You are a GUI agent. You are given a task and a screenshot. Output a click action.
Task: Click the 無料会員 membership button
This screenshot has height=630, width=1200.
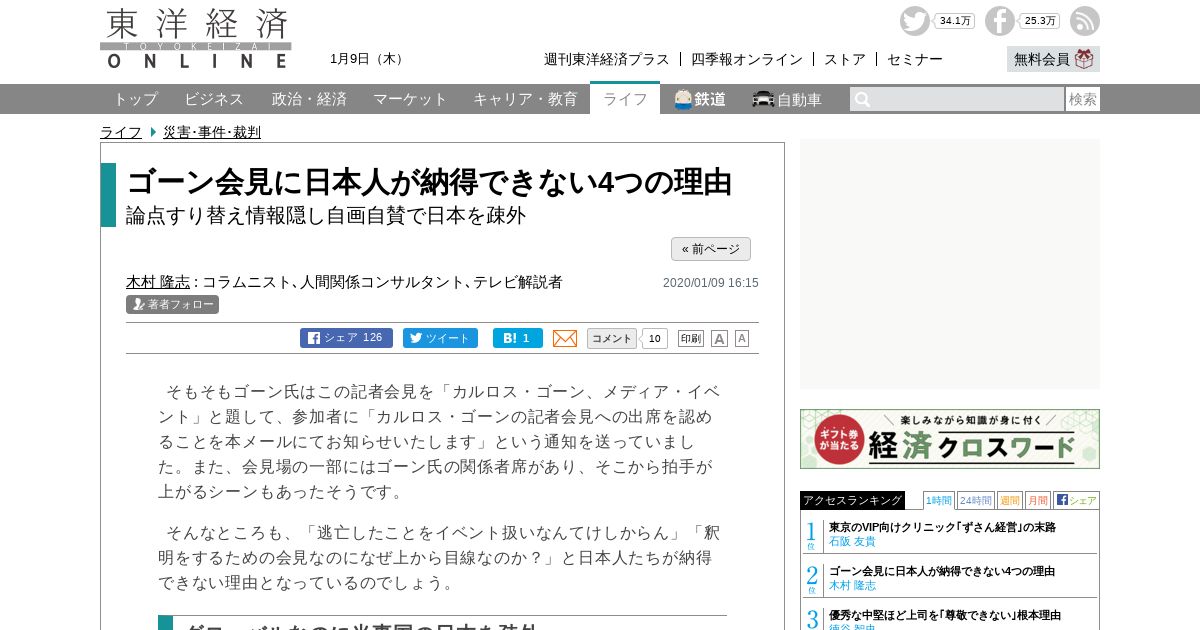pos(1053,59)
